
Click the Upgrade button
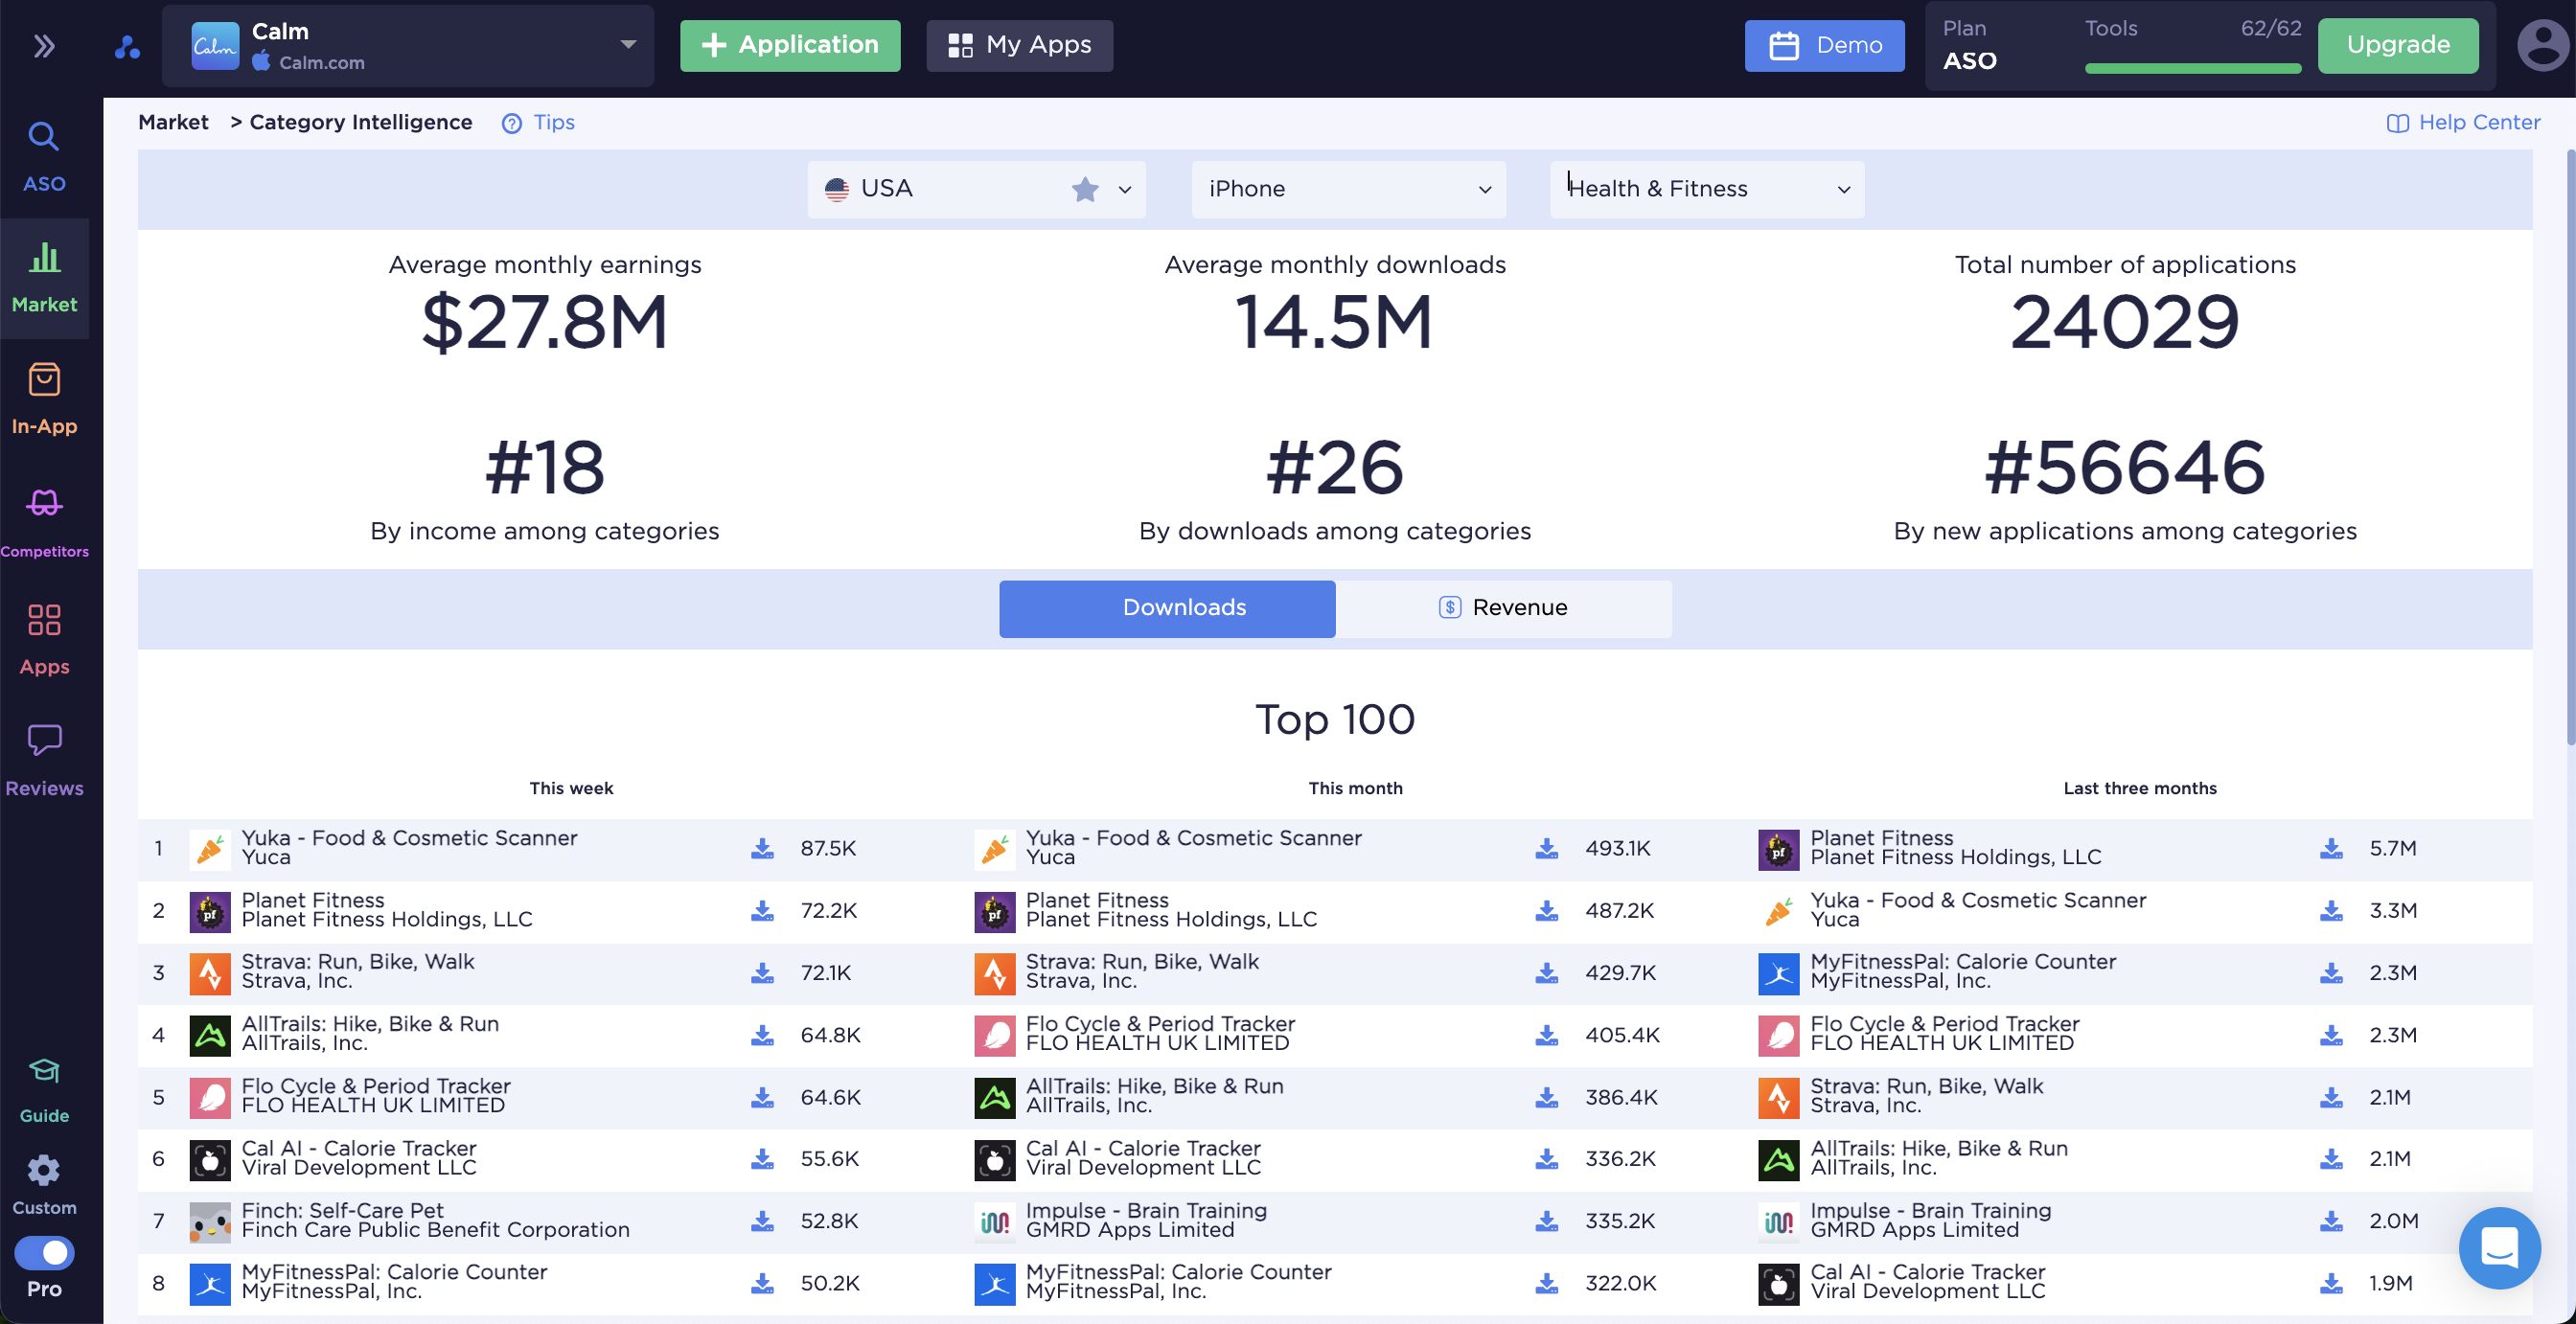pyautogui.click(x=2397, y=45)
